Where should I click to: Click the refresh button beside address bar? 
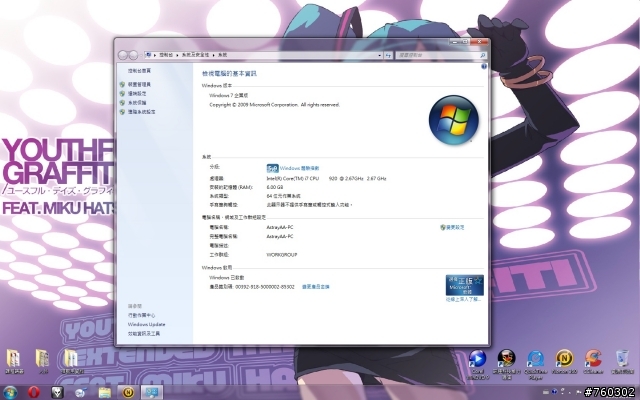388,55
